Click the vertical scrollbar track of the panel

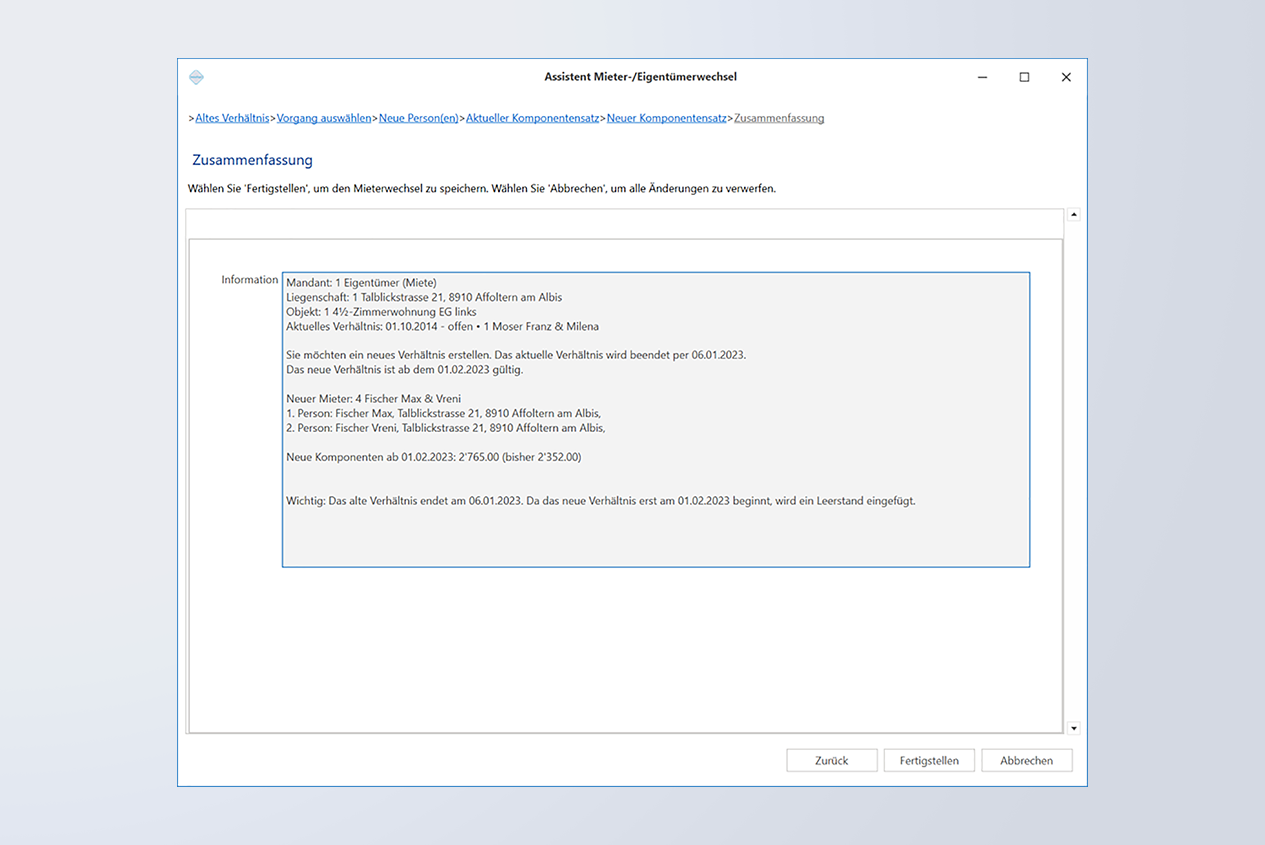pos(1074,470)
